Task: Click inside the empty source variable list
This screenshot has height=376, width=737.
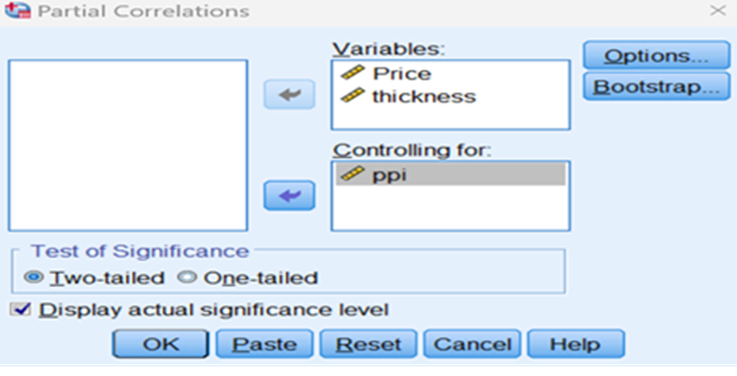Action: click(x=128, y=145)
